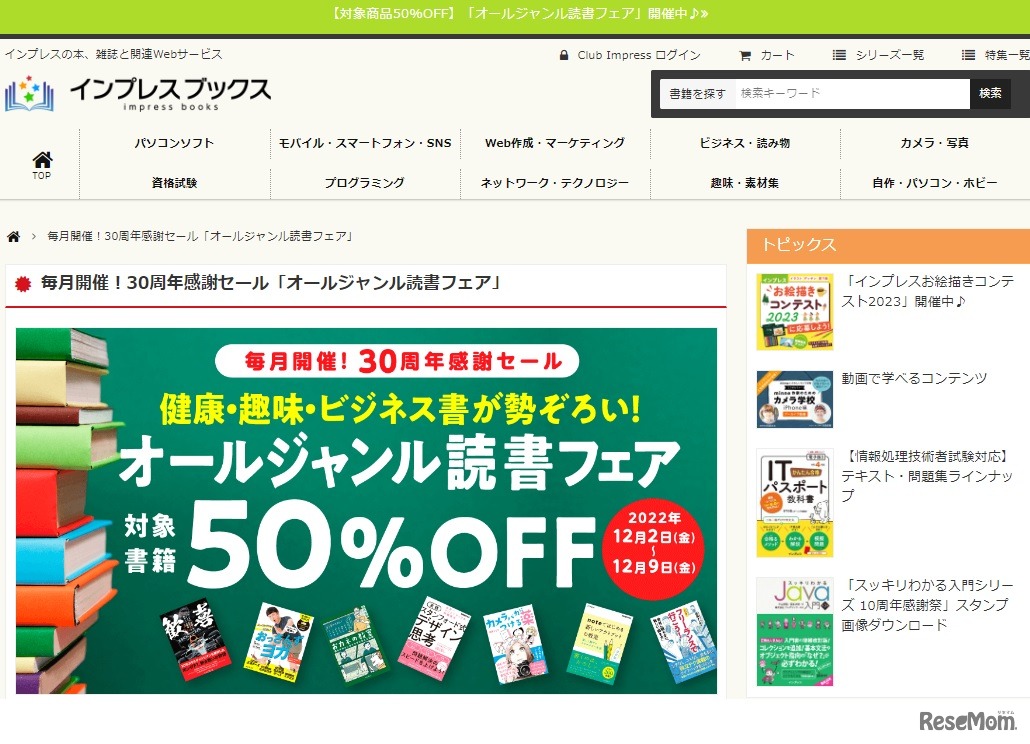Image resolution: width=1030 pixels, height=744 pixels.
Task: Click the Club Impress ログイン lock icon
Action: coord(564,55)
